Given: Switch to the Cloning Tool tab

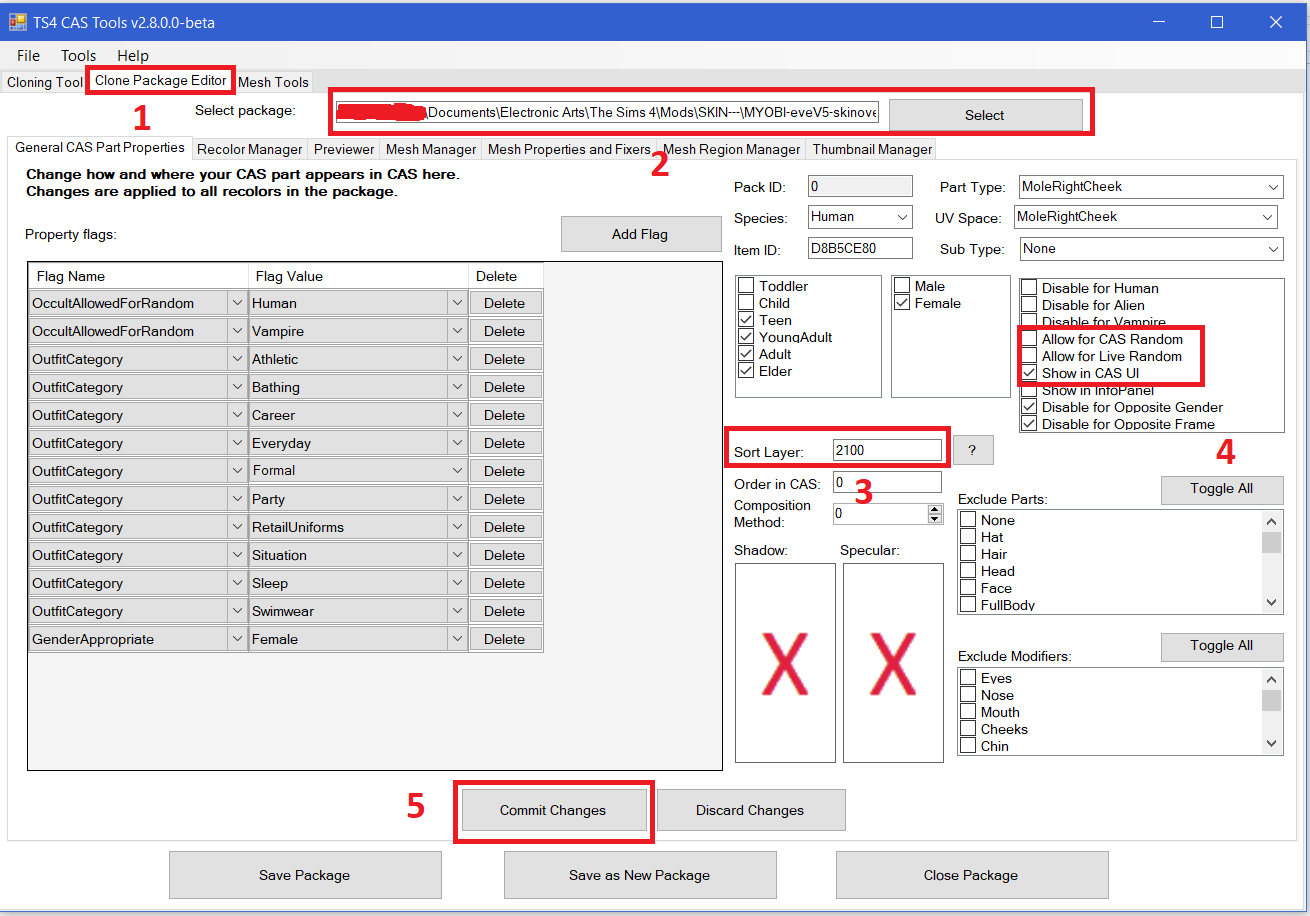Looking at the screenshot, I should pyautogui.click(x=44, y=82).
